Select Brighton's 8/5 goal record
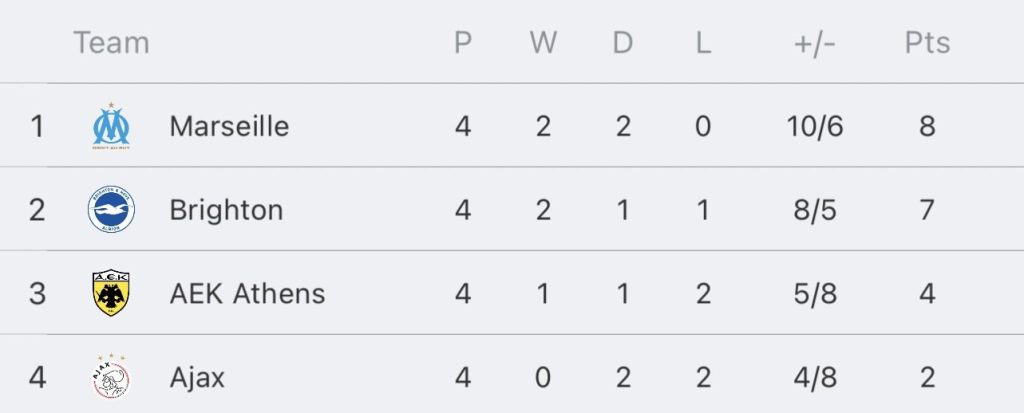Viewport: 1024px width, 413px height. (x=815, y=210)
